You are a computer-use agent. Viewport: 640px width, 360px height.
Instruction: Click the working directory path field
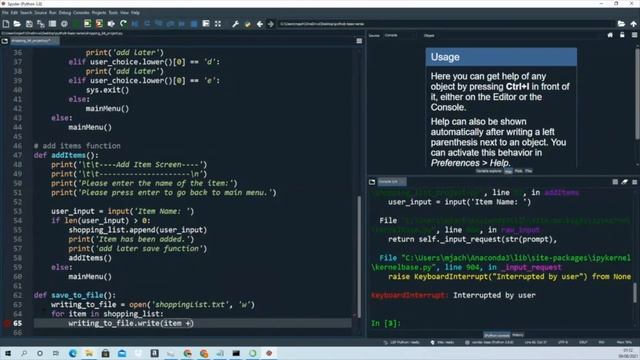[446, 24]
